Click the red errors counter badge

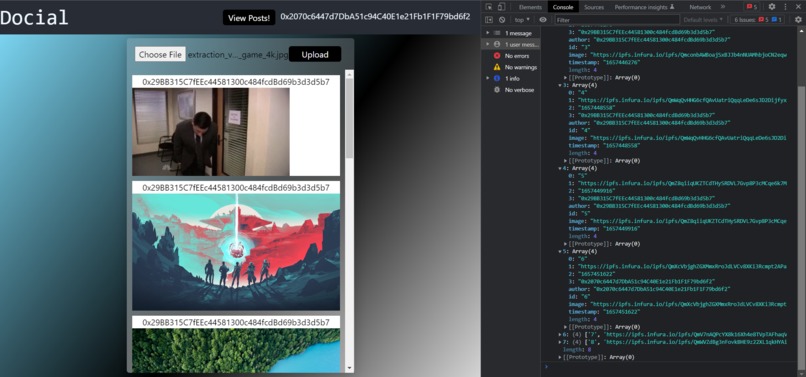tap(752, 7)
